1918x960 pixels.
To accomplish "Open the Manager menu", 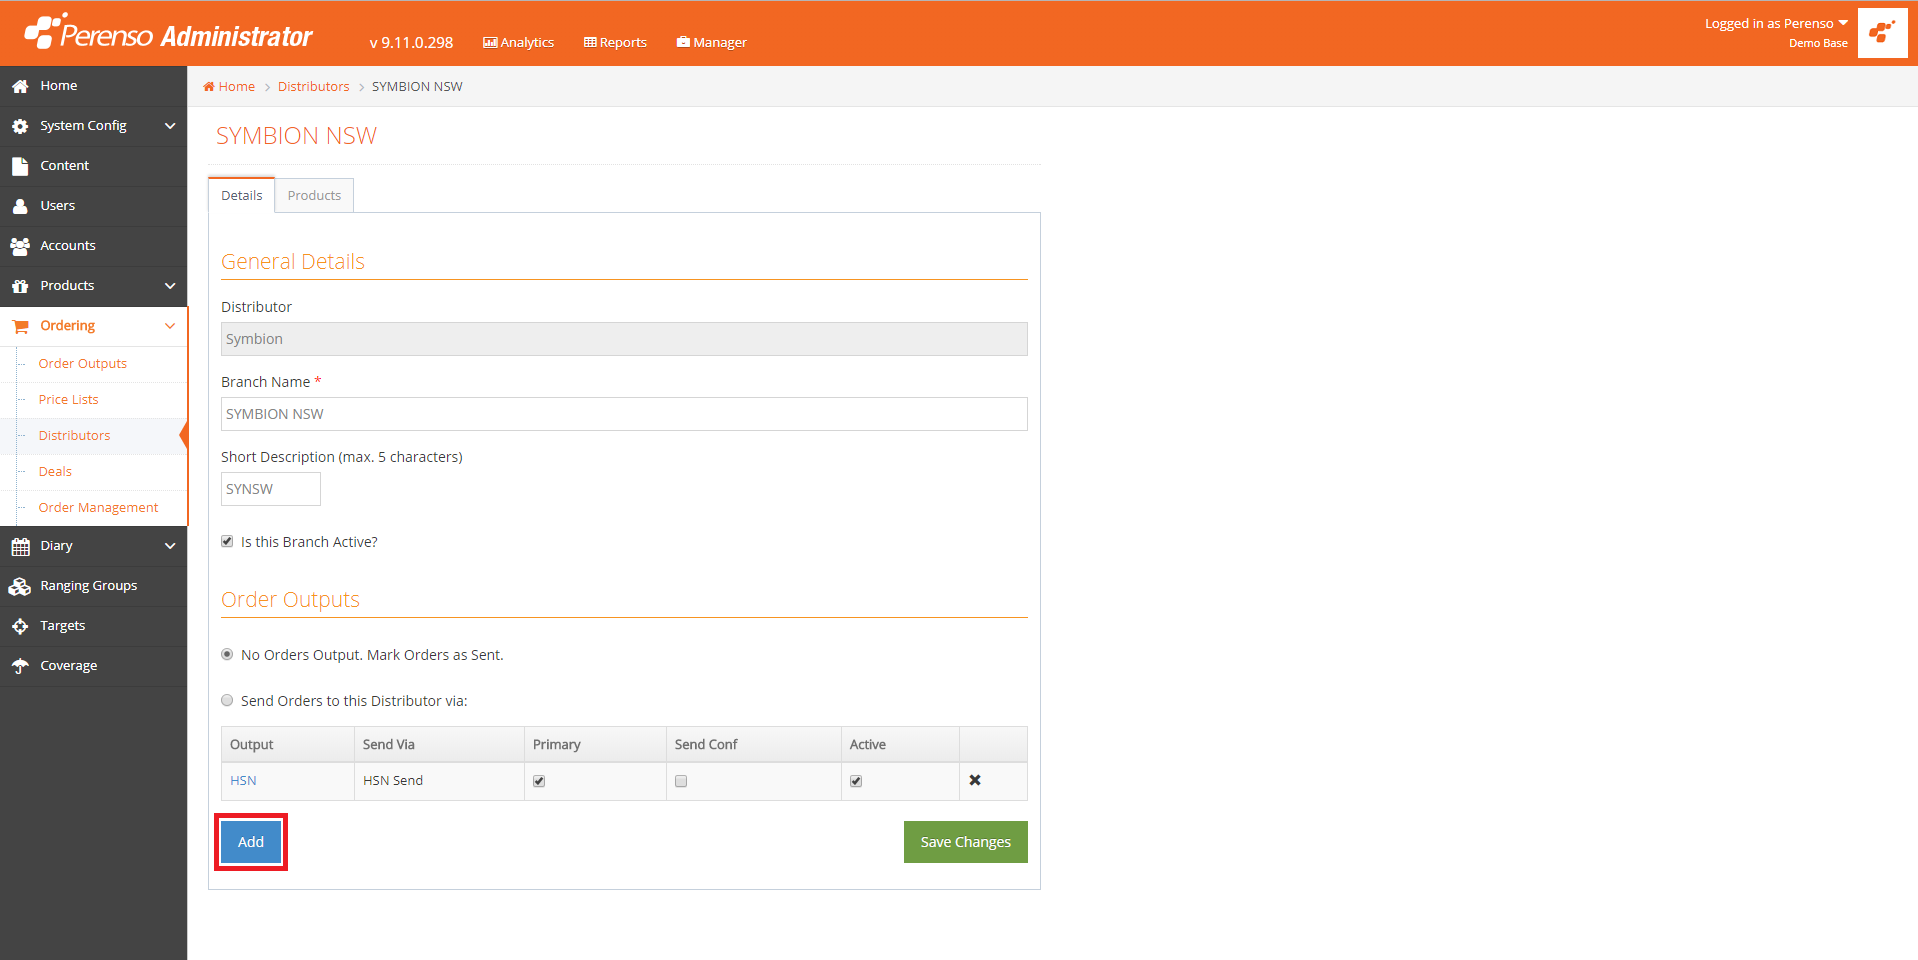I will point(711,42).
